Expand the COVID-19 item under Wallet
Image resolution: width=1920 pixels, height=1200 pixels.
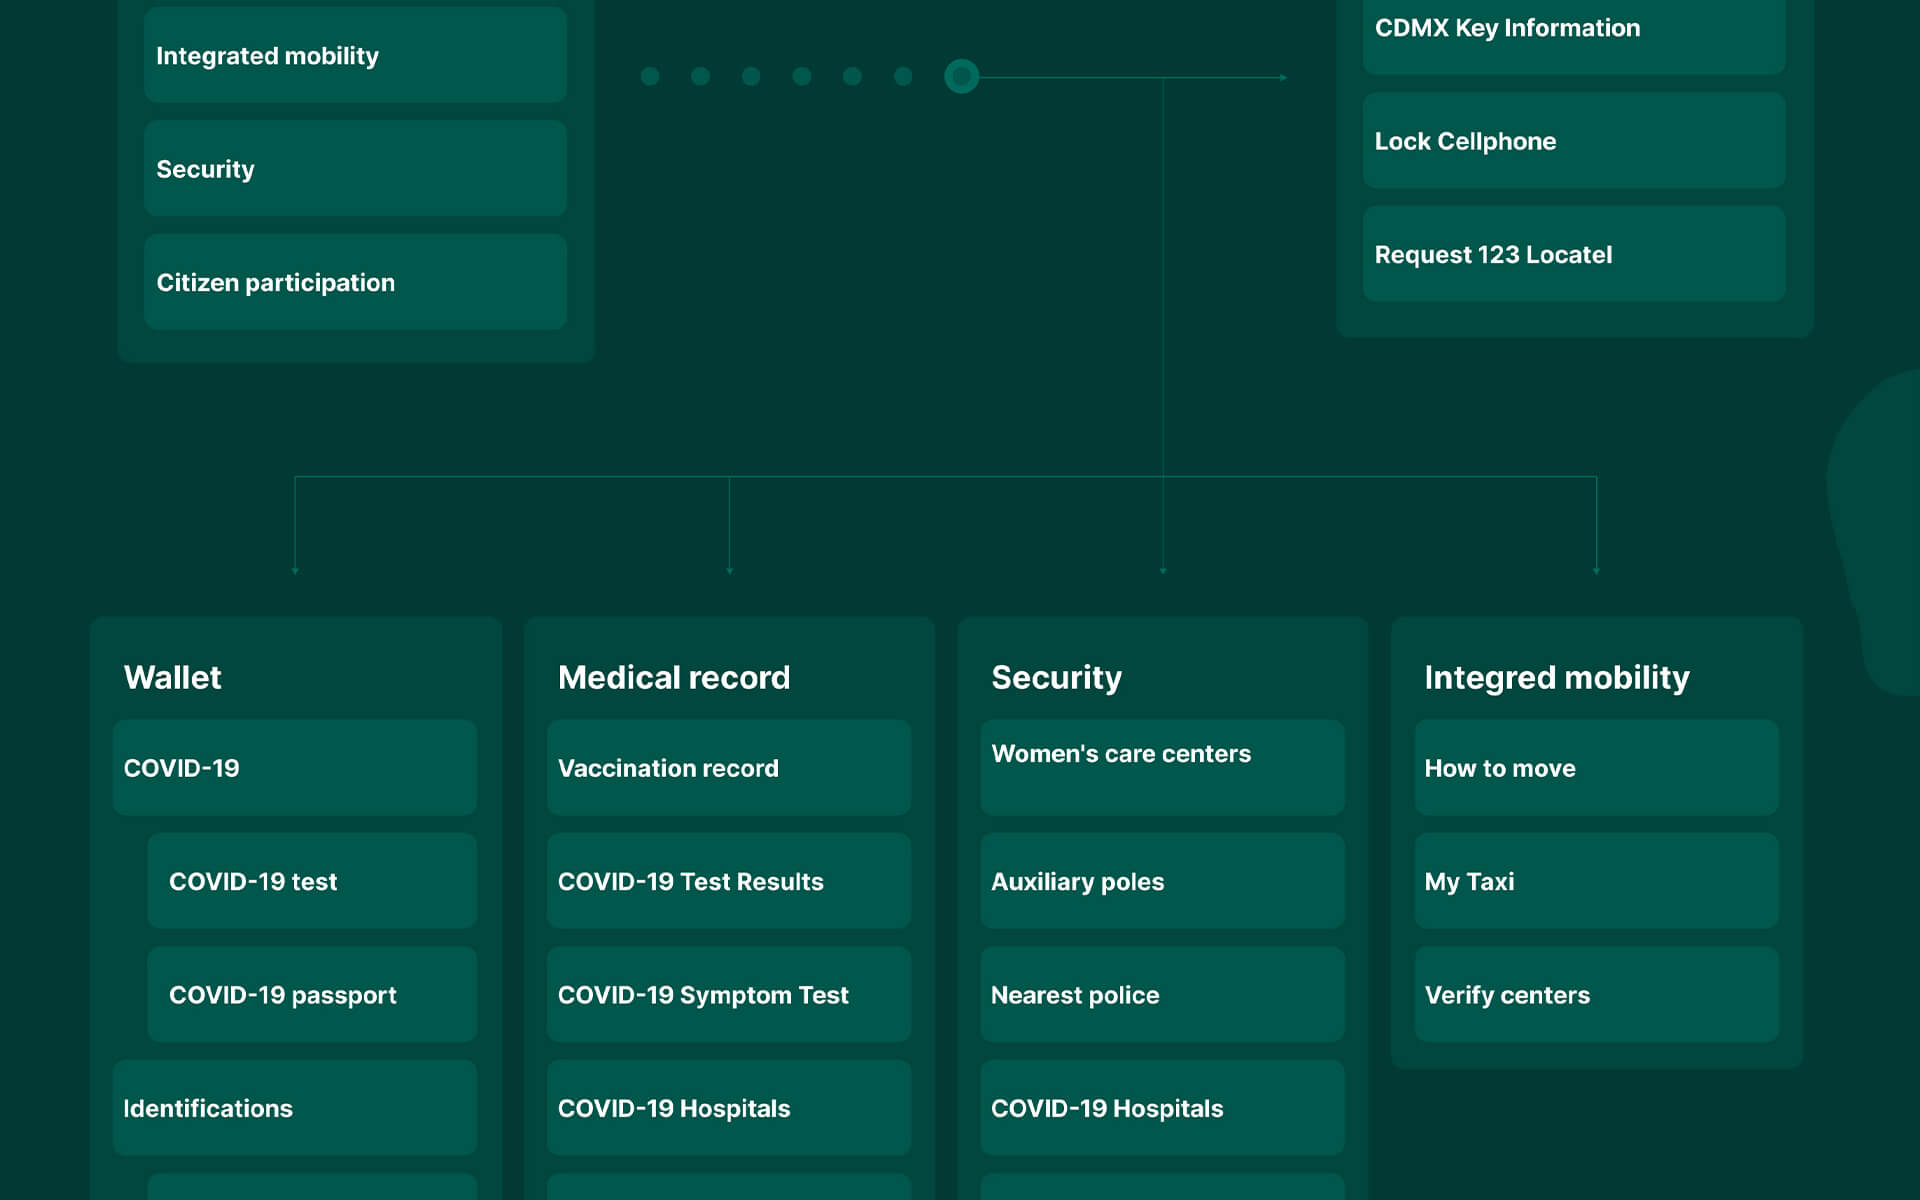click(x=294, y=768)
